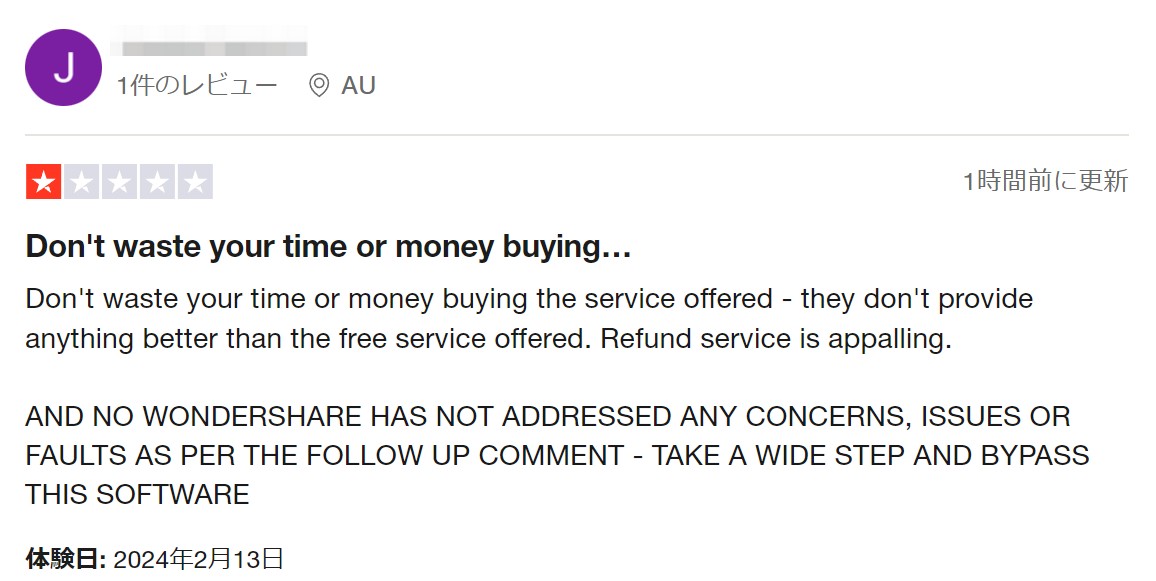Click the fifth grey star
Image resolution: width=1156 pixels, height=581 pixels.
[195, 181]
